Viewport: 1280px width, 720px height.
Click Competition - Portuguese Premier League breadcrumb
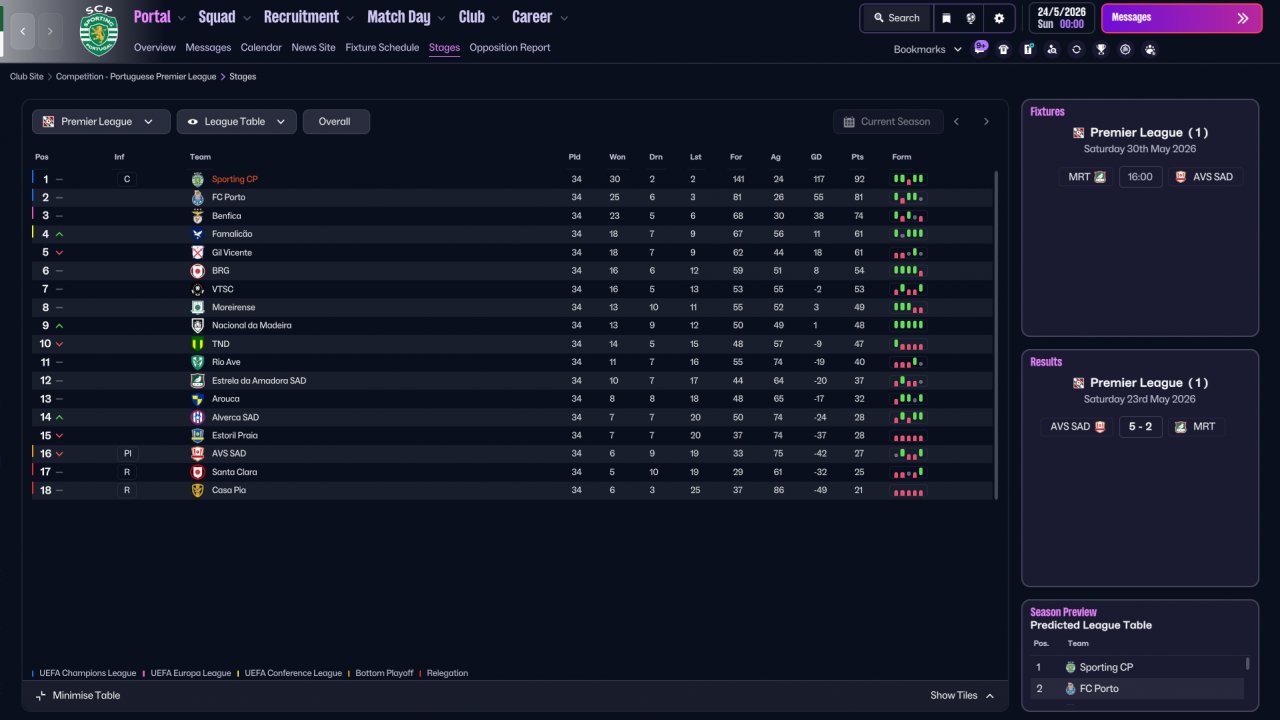click(135, 77)
